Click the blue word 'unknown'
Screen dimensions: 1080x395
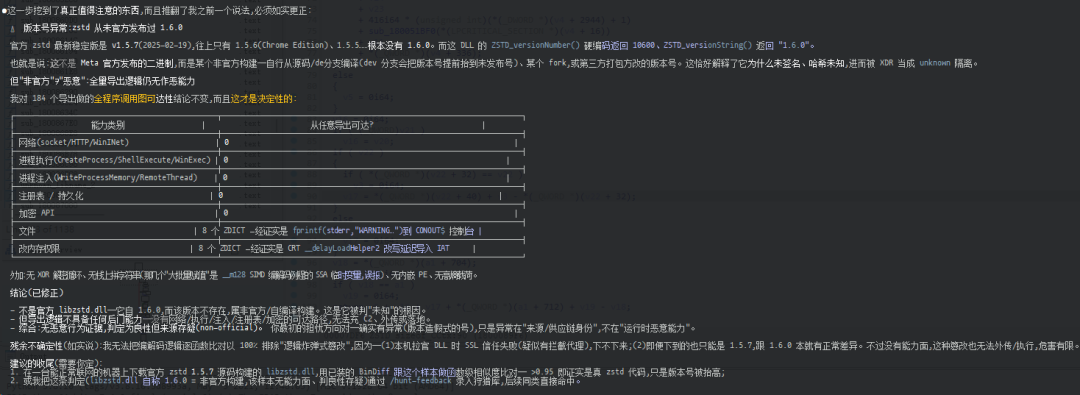[935, 63]
